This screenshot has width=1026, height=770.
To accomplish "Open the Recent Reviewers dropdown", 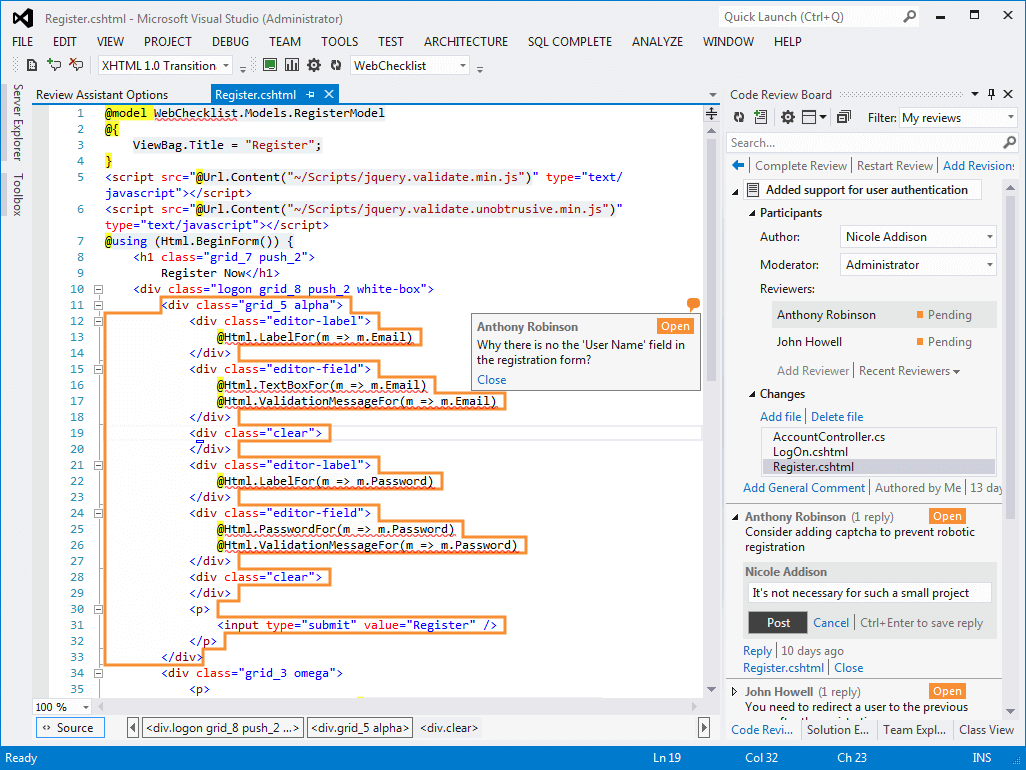I will click(x=910, y=371).
